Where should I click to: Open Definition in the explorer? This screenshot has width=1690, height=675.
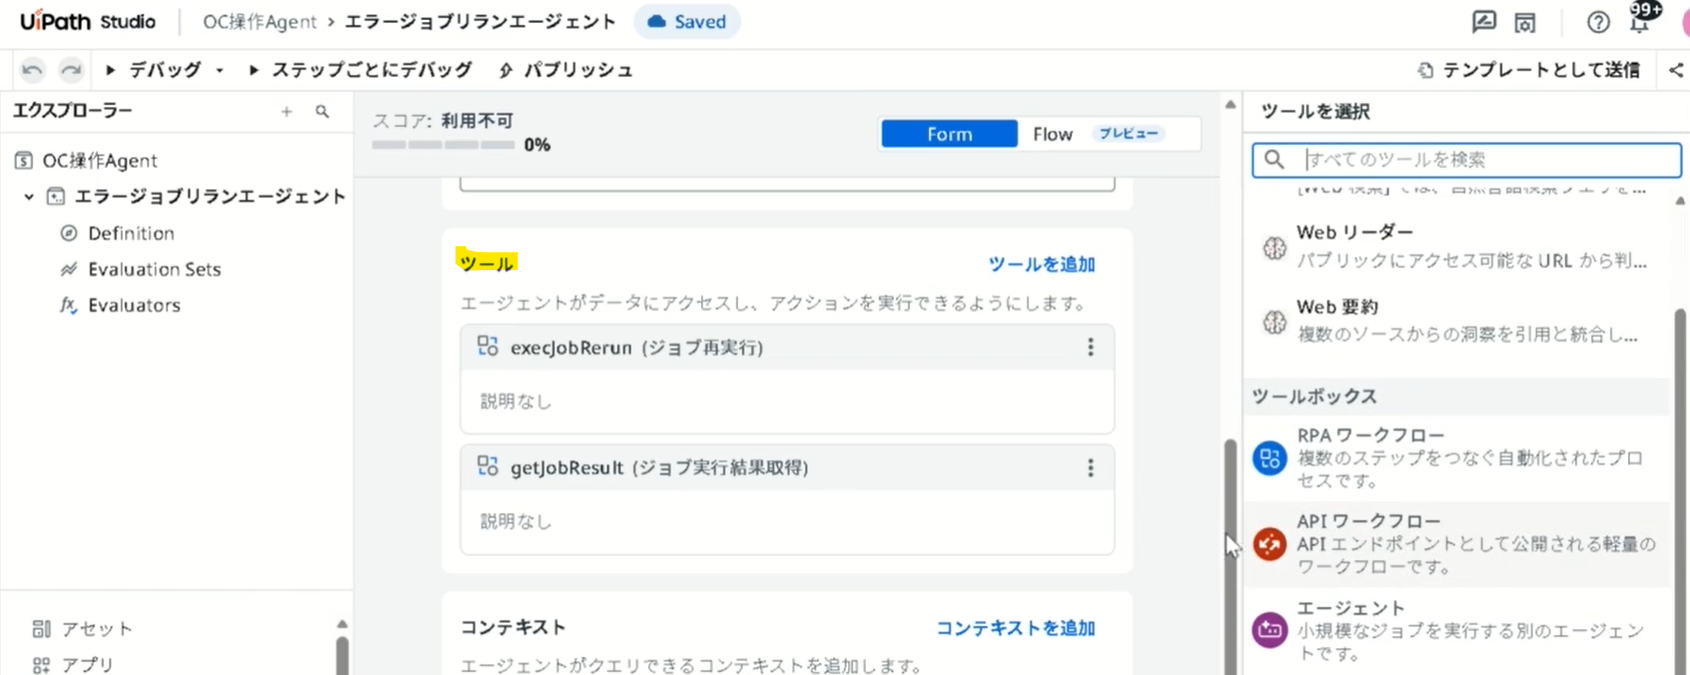click(131, 233)
